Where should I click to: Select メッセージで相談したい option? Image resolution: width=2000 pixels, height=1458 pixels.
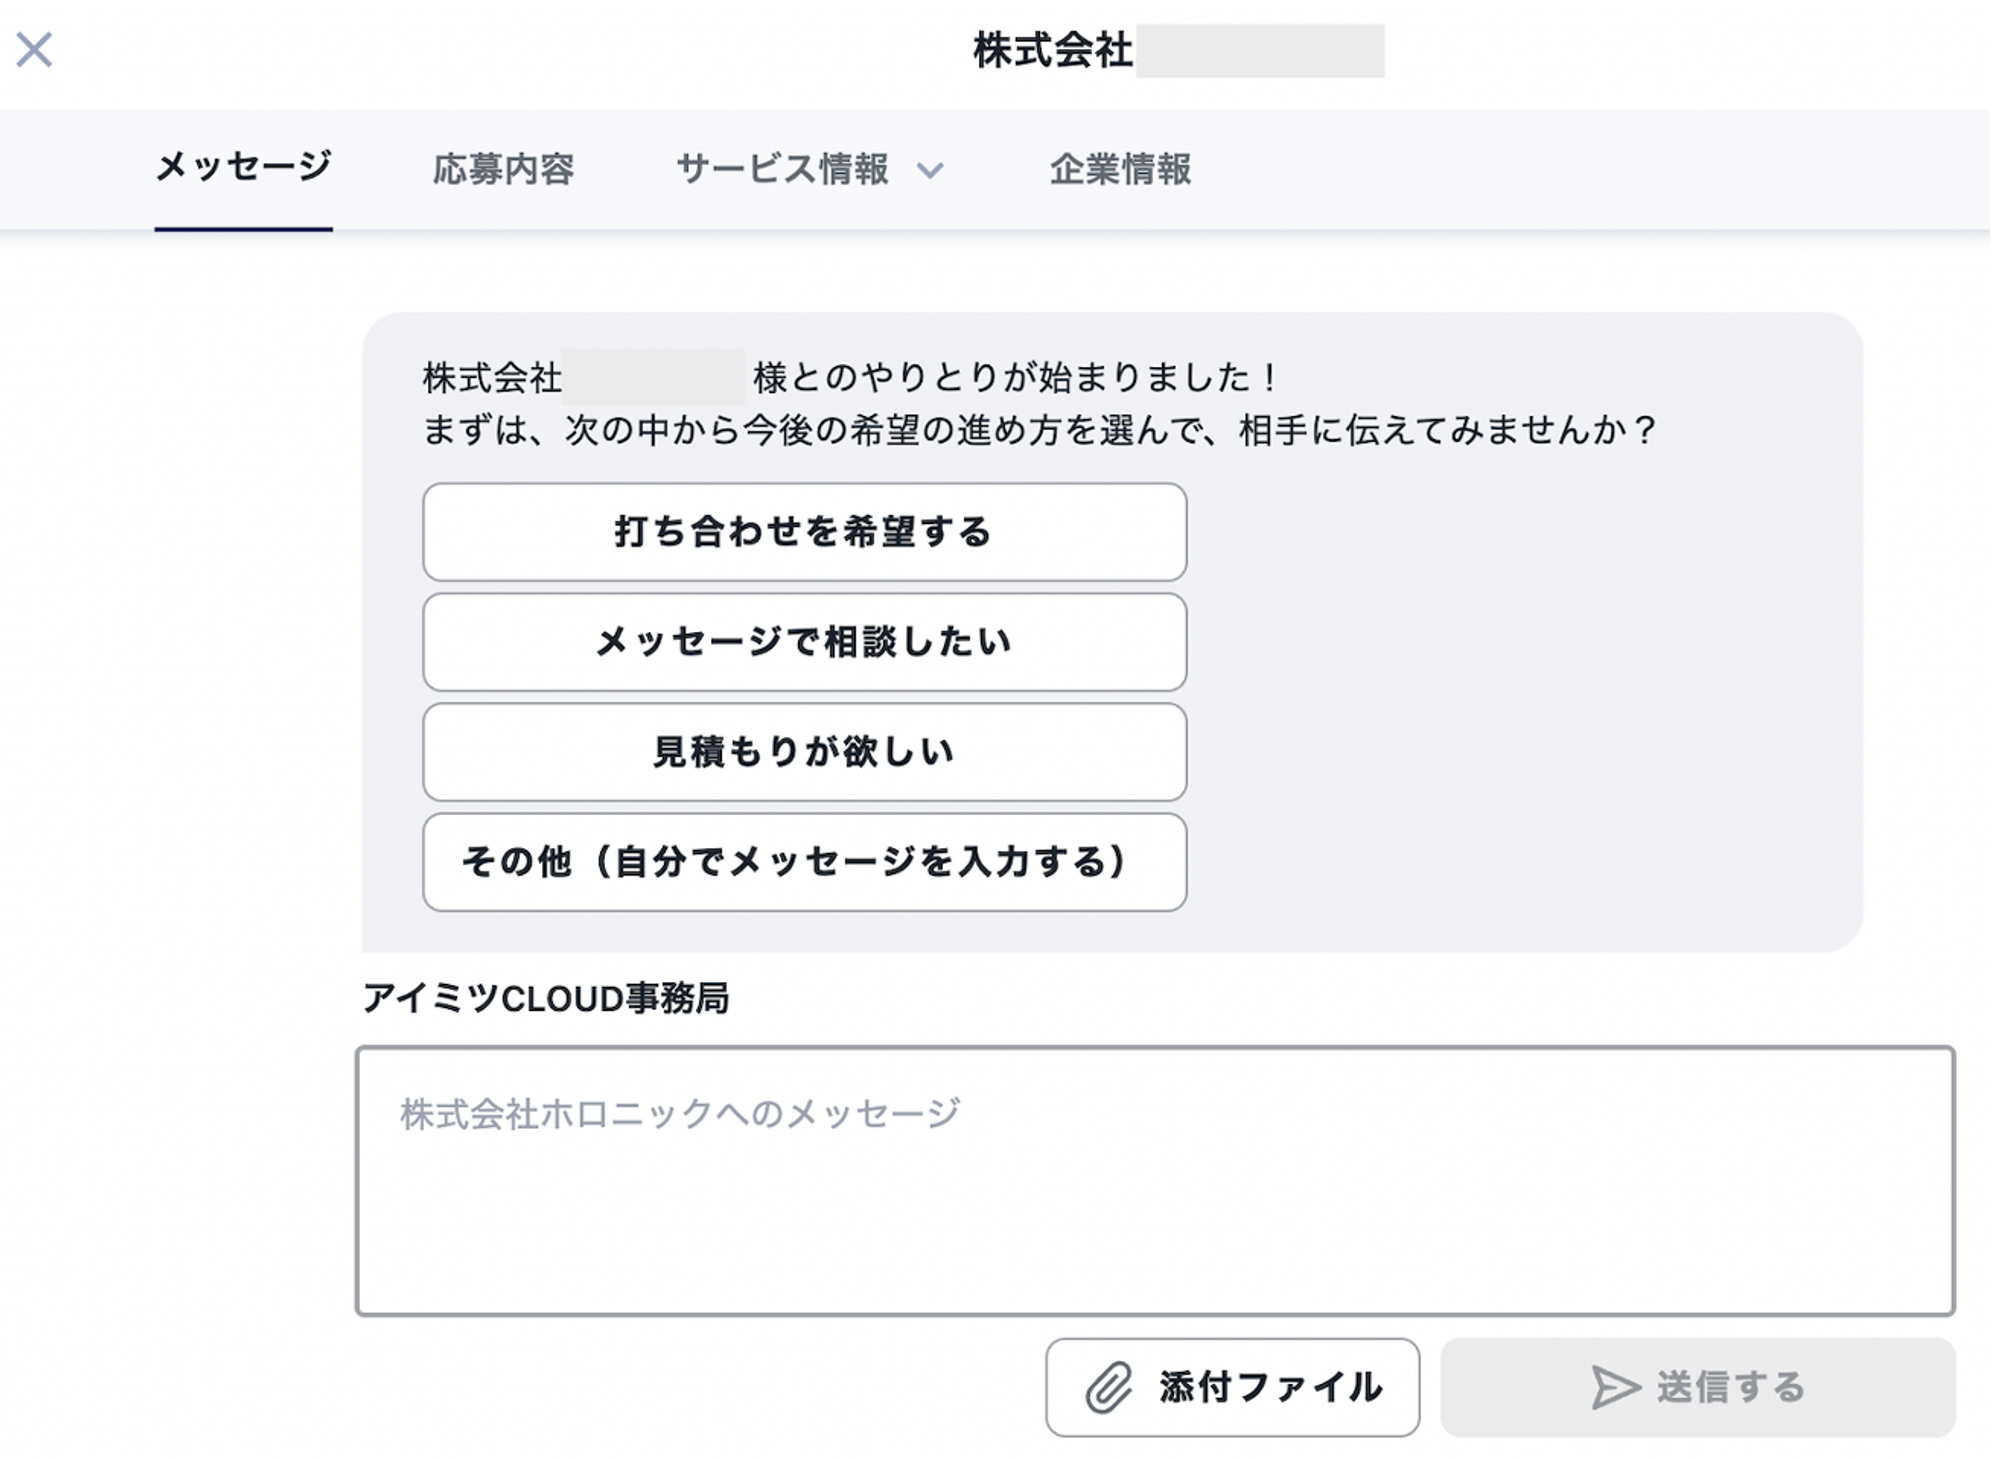[804, 642]
